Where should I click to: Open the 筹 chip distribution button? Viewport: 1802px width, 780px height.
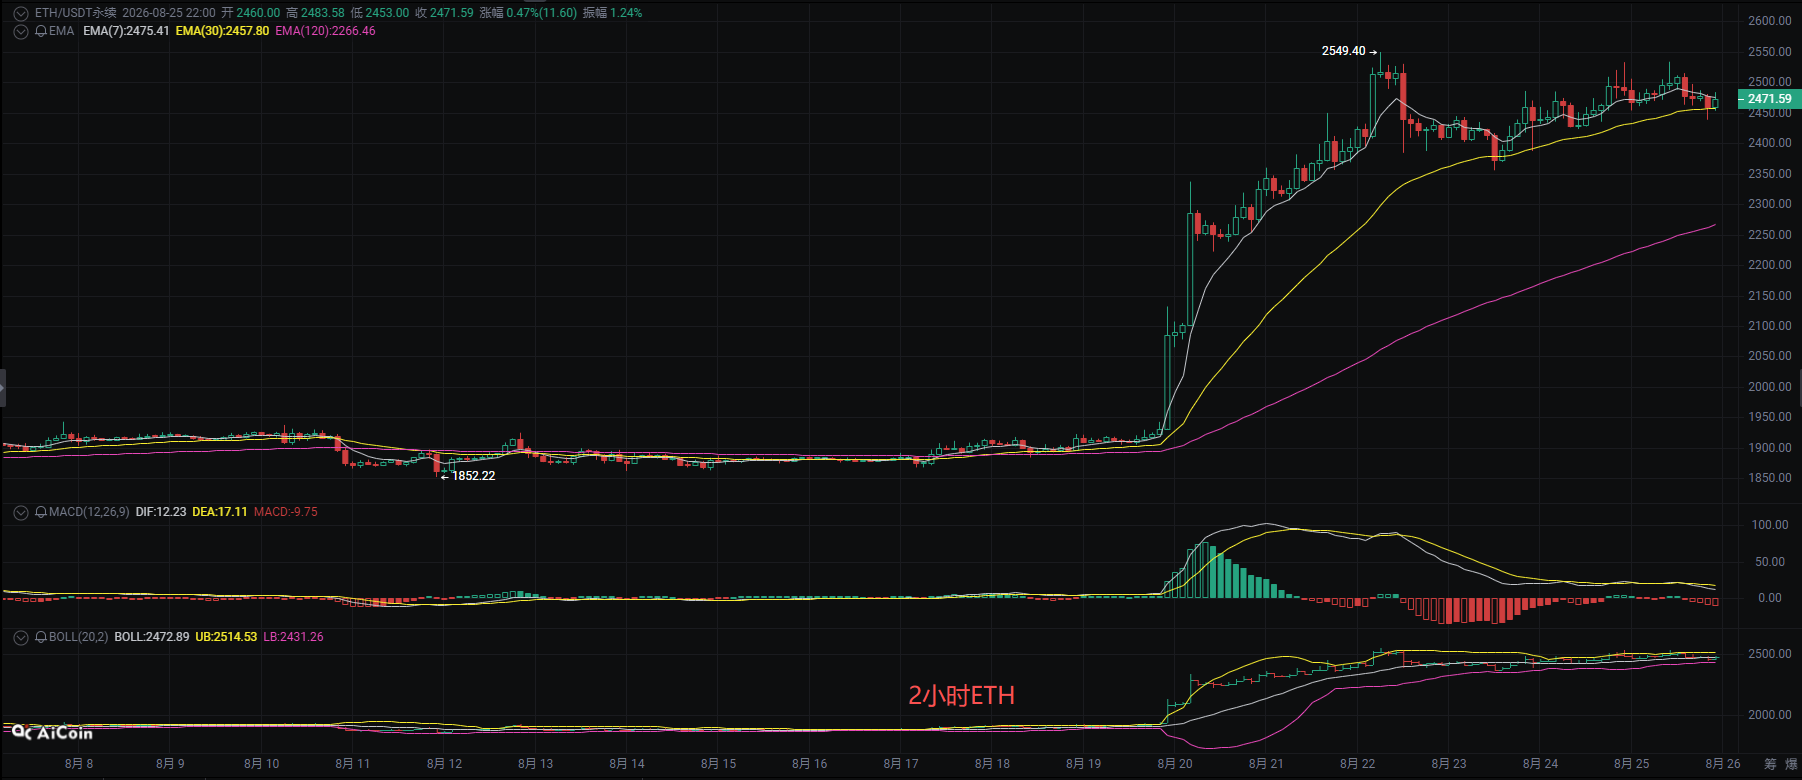pos(1770,764)
